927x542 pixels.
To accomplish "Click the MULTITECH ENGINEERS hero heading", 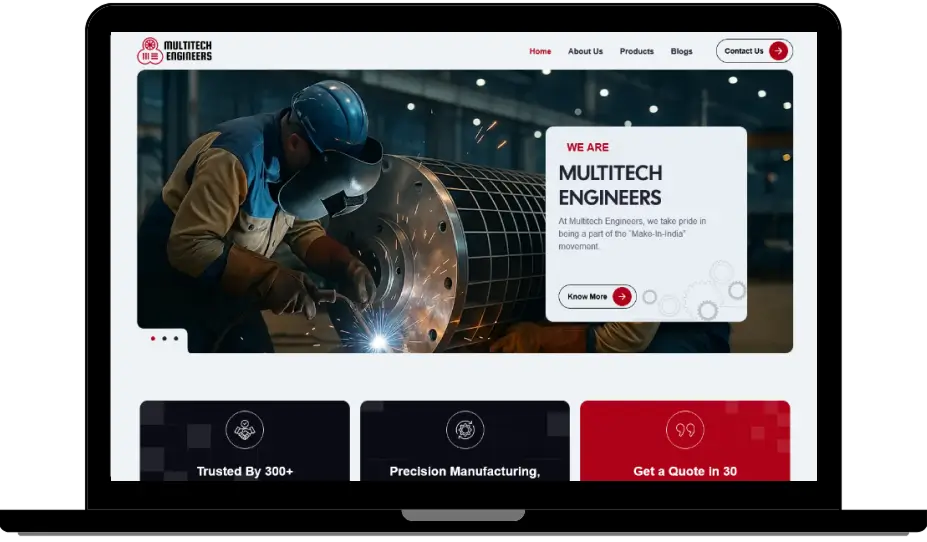I will [x=610, y=185].
